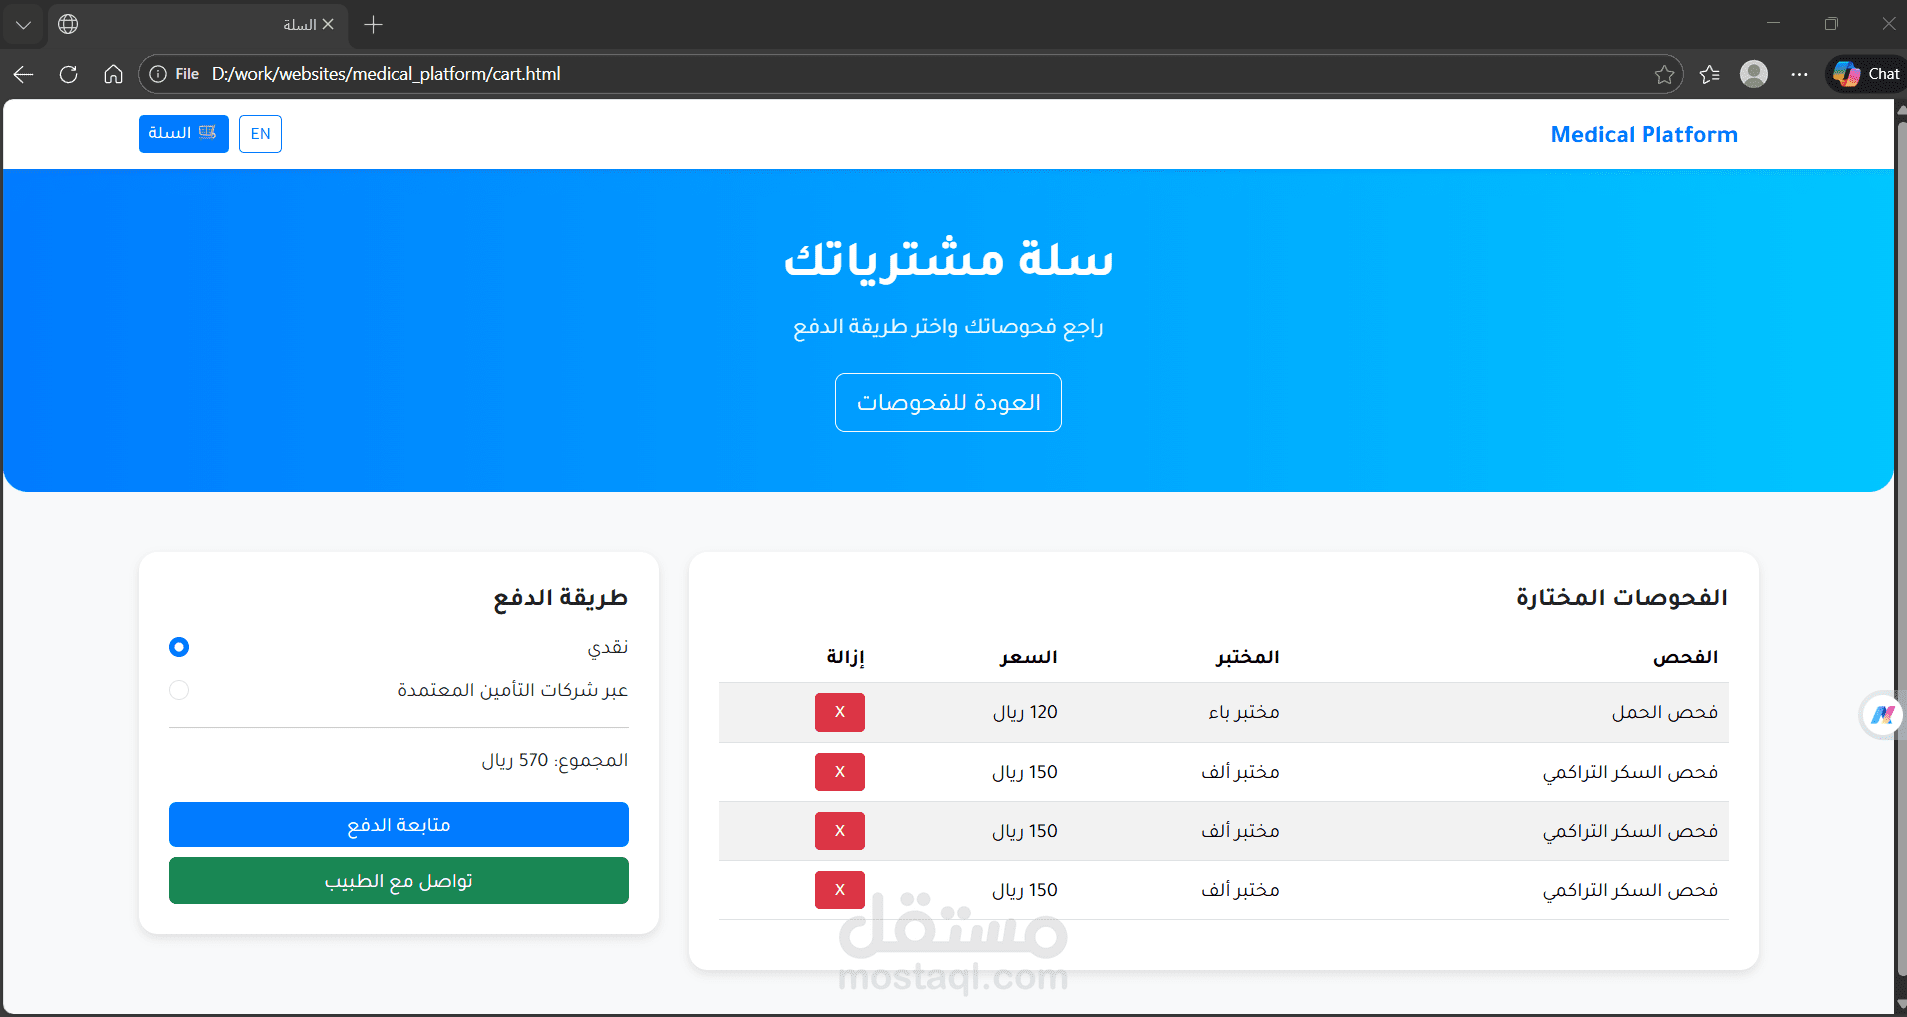Click the browser back arrow
Screen dimensions: 1907x1017
22,74
